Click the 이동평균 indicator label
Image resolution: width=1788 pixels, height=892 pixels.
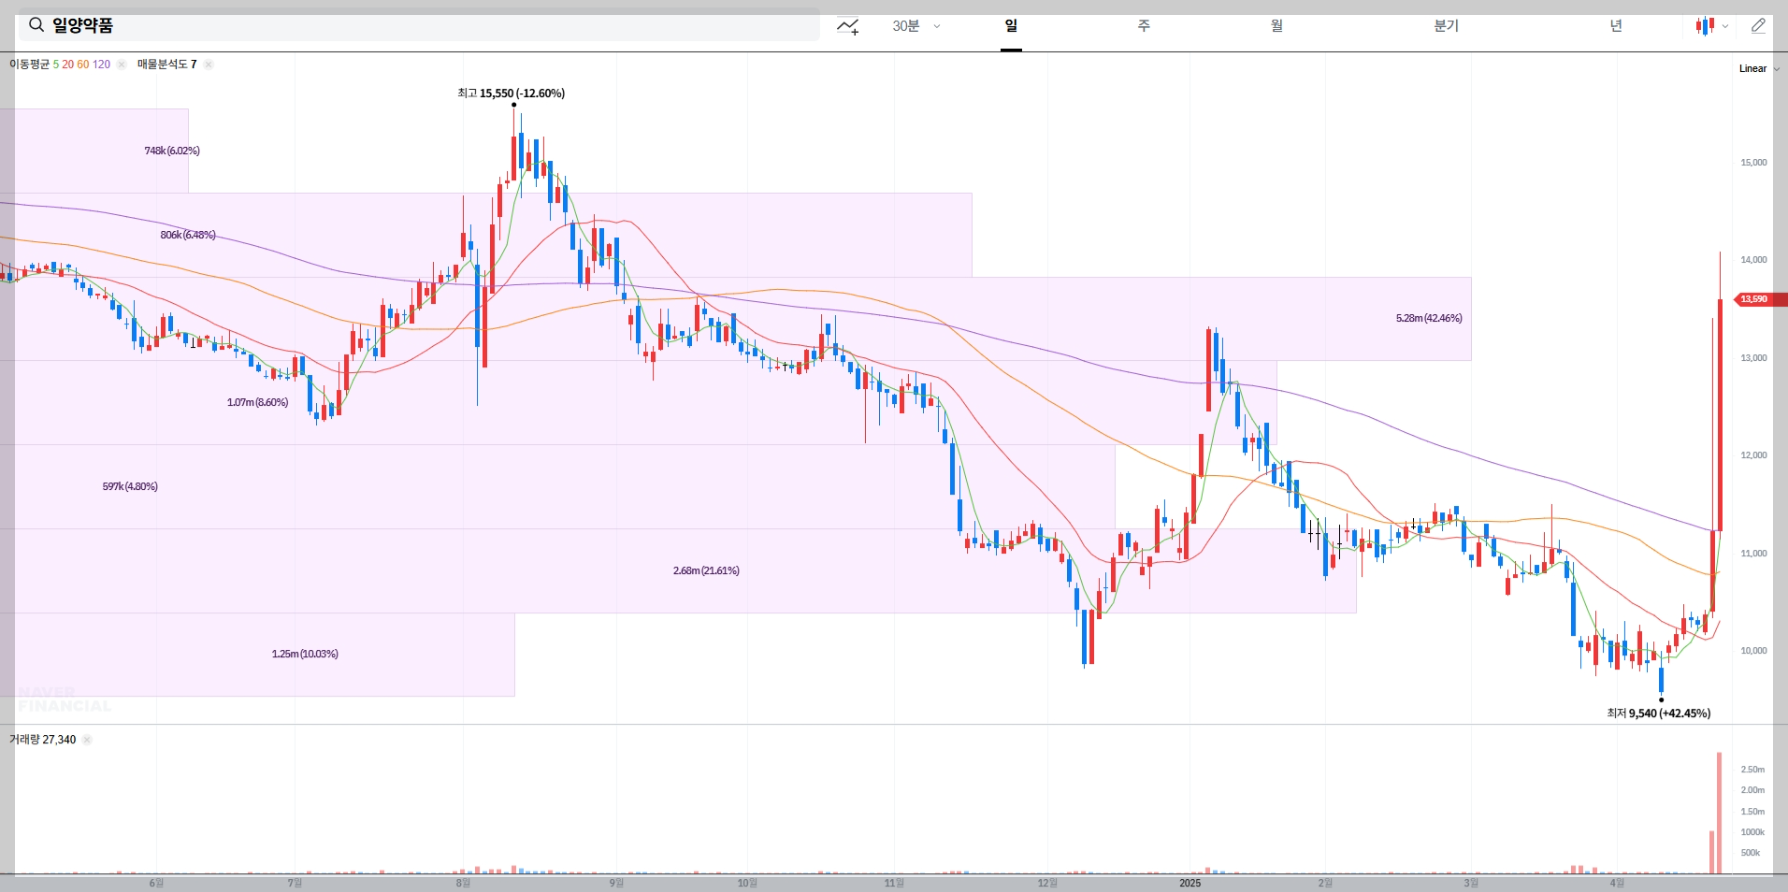tap(60, 64)
